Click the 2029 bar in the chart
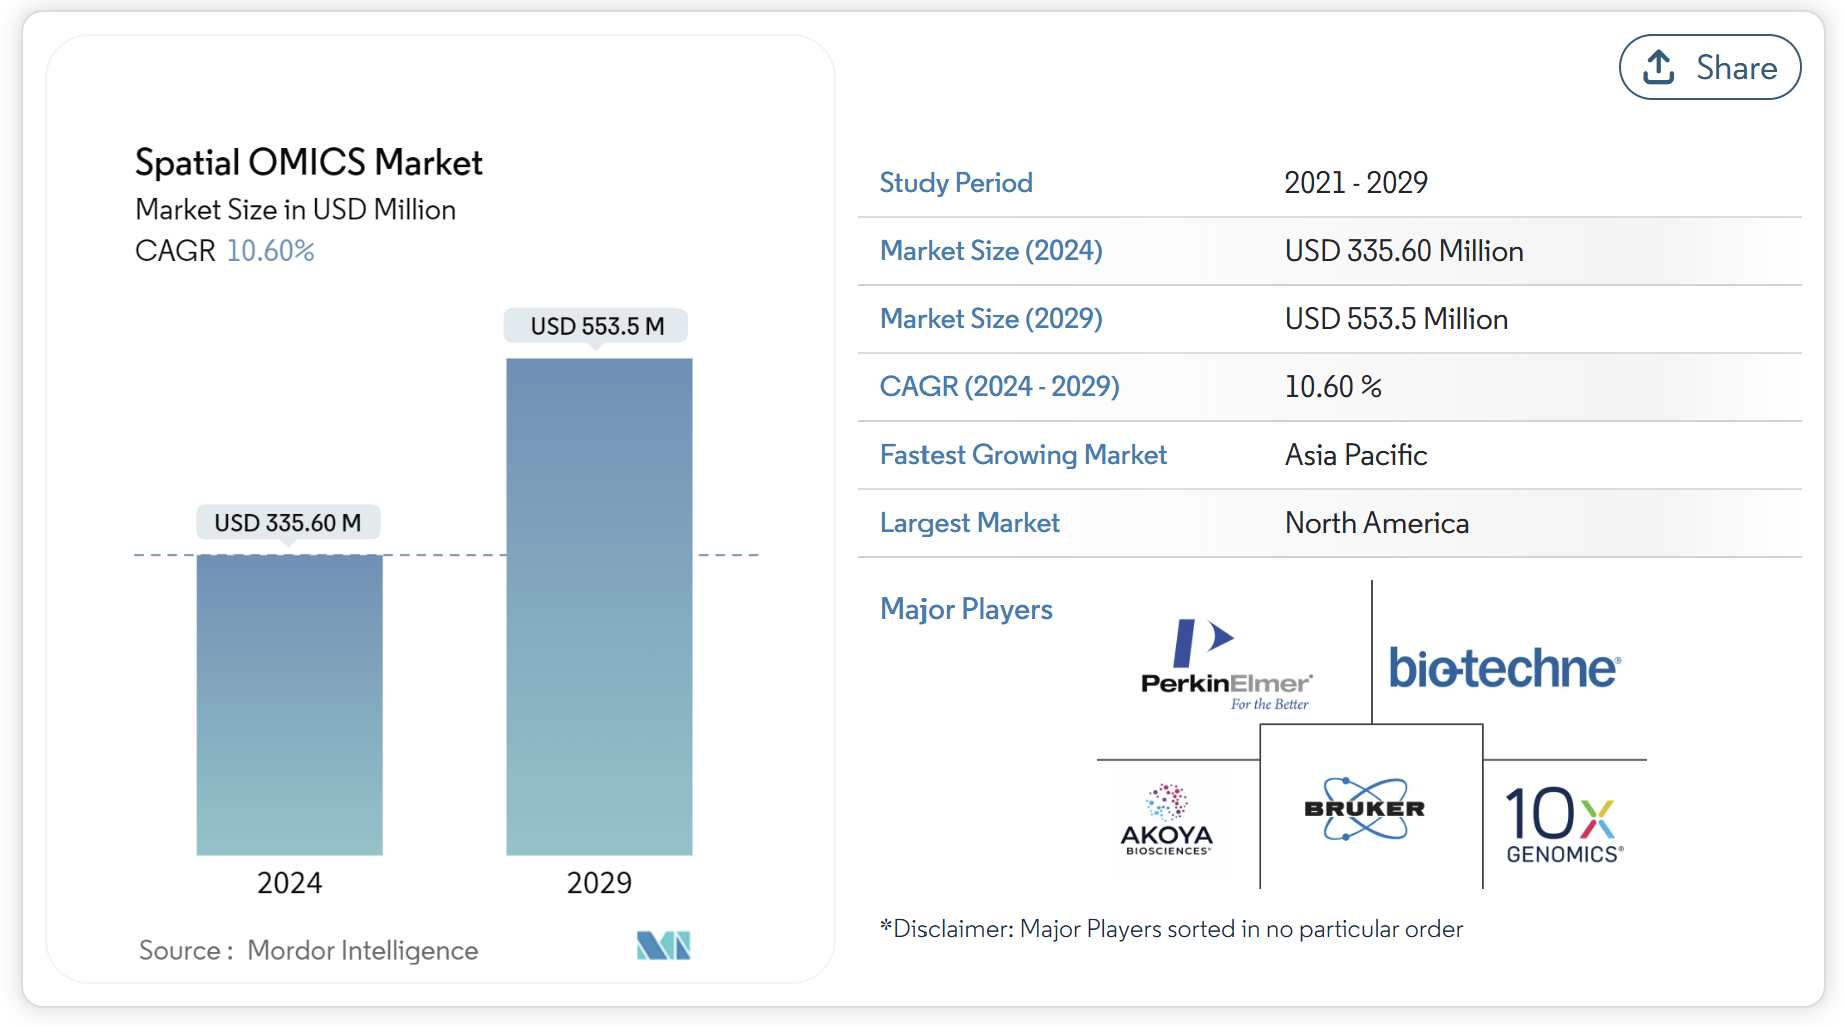1844x1026 pixels. (599, 607)
